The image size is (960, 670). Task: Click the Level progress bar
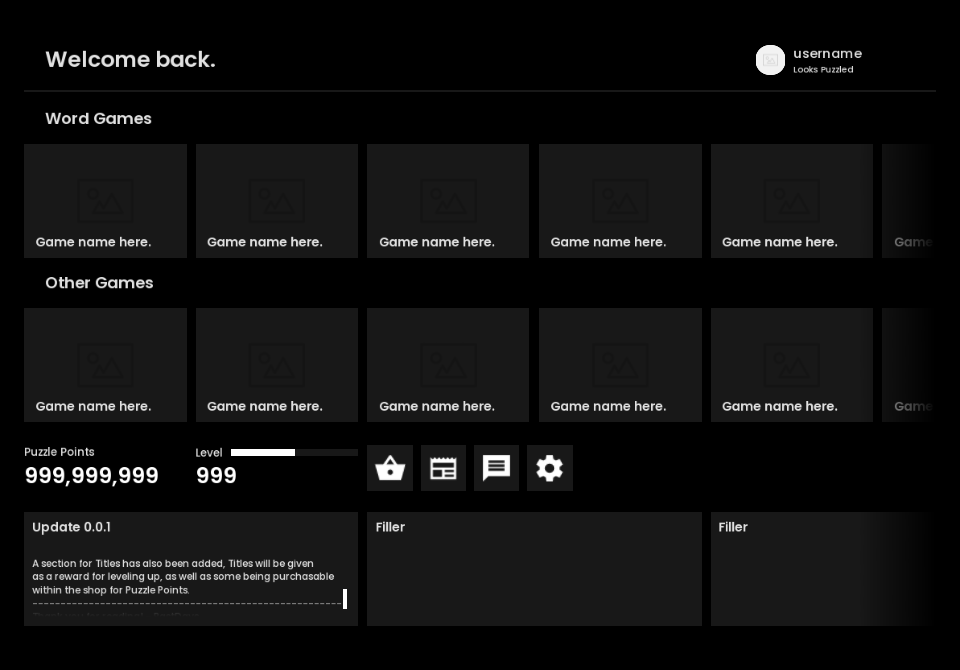294,453
